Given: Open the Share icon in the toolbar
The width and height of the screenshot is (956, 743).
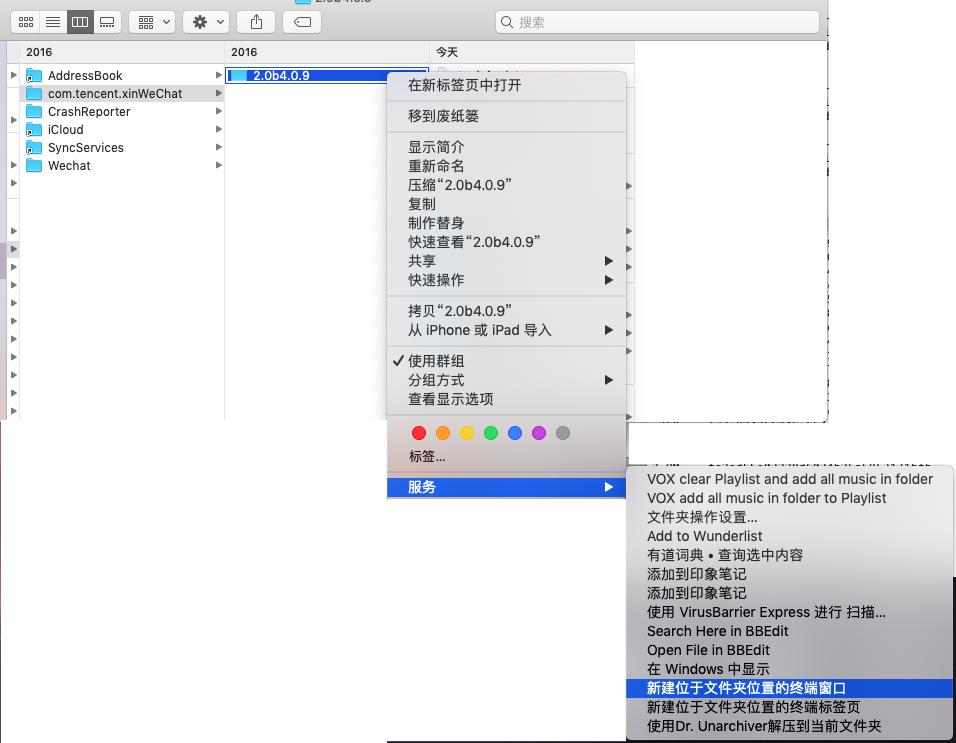Looking at the screenshot, I should 256,21.
